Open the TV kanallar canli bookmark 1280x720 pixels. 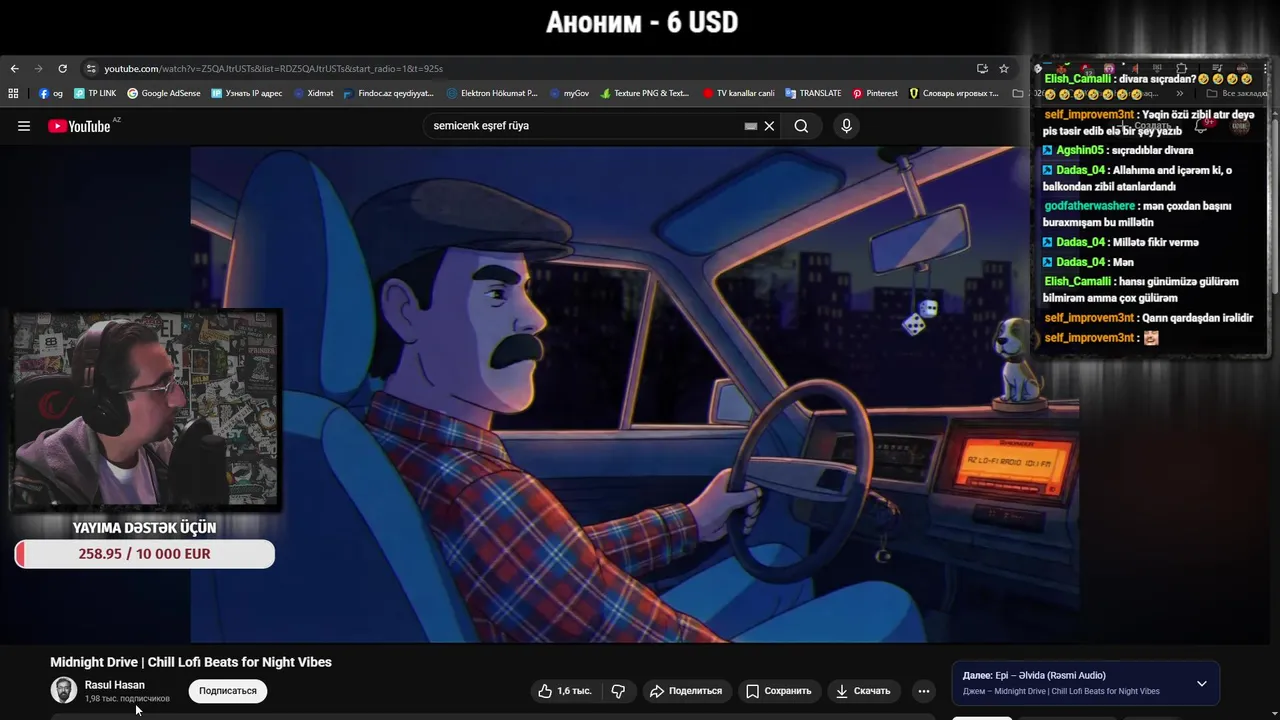pyautogui.click(x=739, y=93)
